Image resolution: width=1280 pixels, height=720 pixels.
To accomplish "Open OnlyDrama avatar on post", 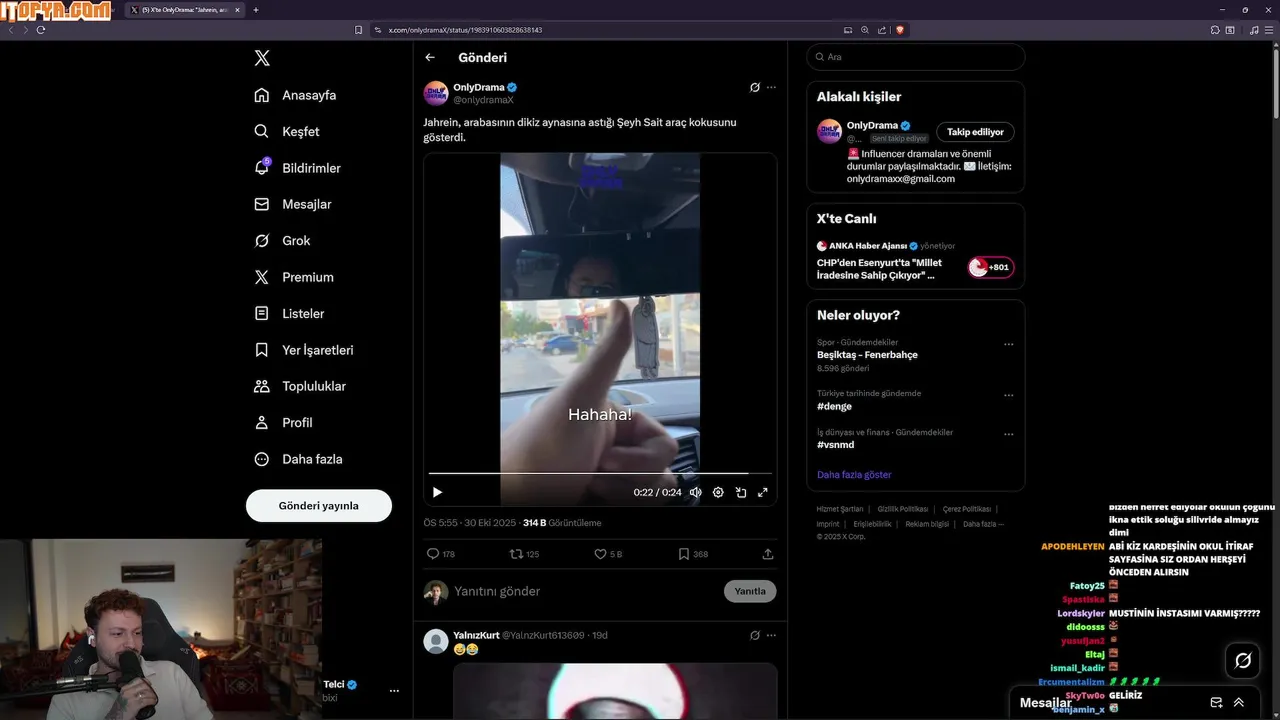I will pos(436,93).
